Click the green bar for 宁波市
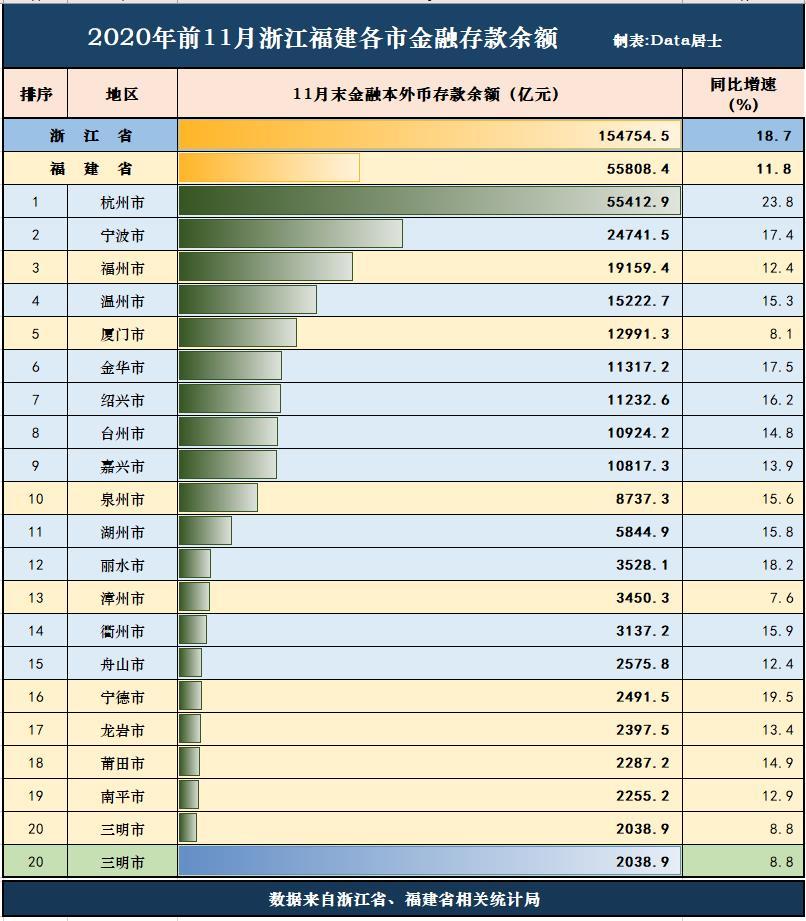The image size is (806, 921). pos(290,234)
